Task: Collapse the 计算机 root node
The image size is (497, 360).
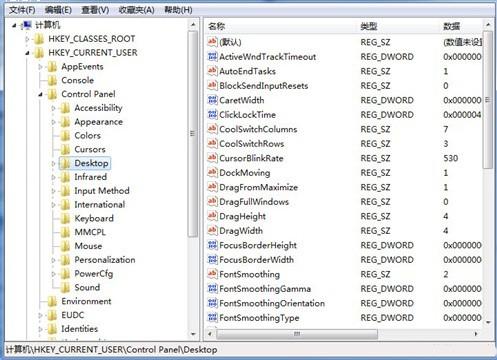Action: tap(14, 25)
